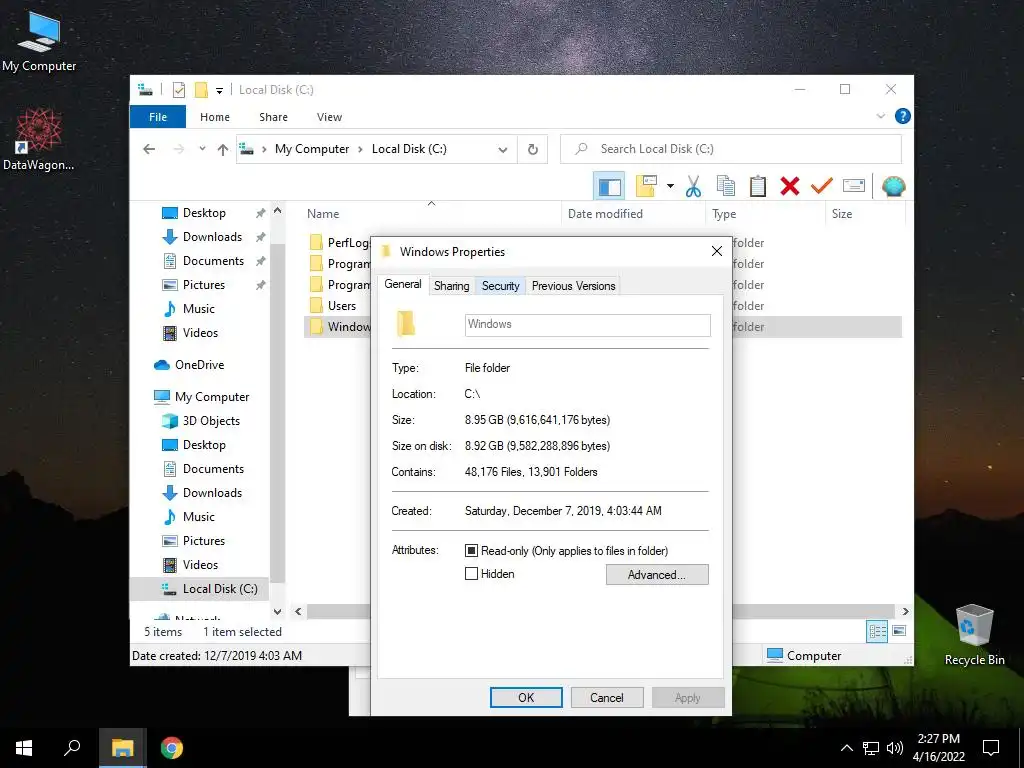Click the orange checkmark Properties icon
The width and height of the screenshot is (1024, 768).
click(822, 186)
